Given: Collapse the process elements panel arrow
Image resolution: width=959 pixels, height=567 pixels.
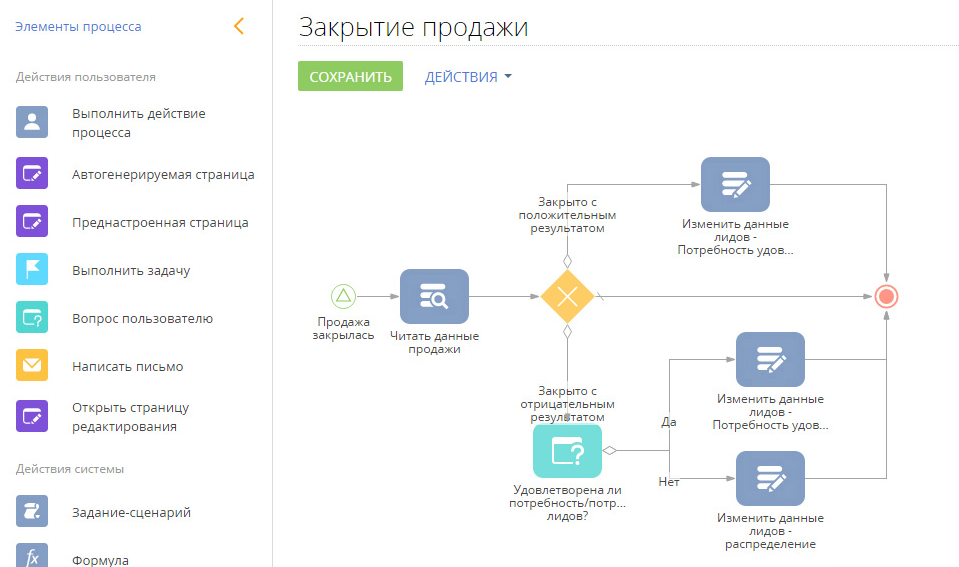Looking at the screenshot, I should [239, 26].
